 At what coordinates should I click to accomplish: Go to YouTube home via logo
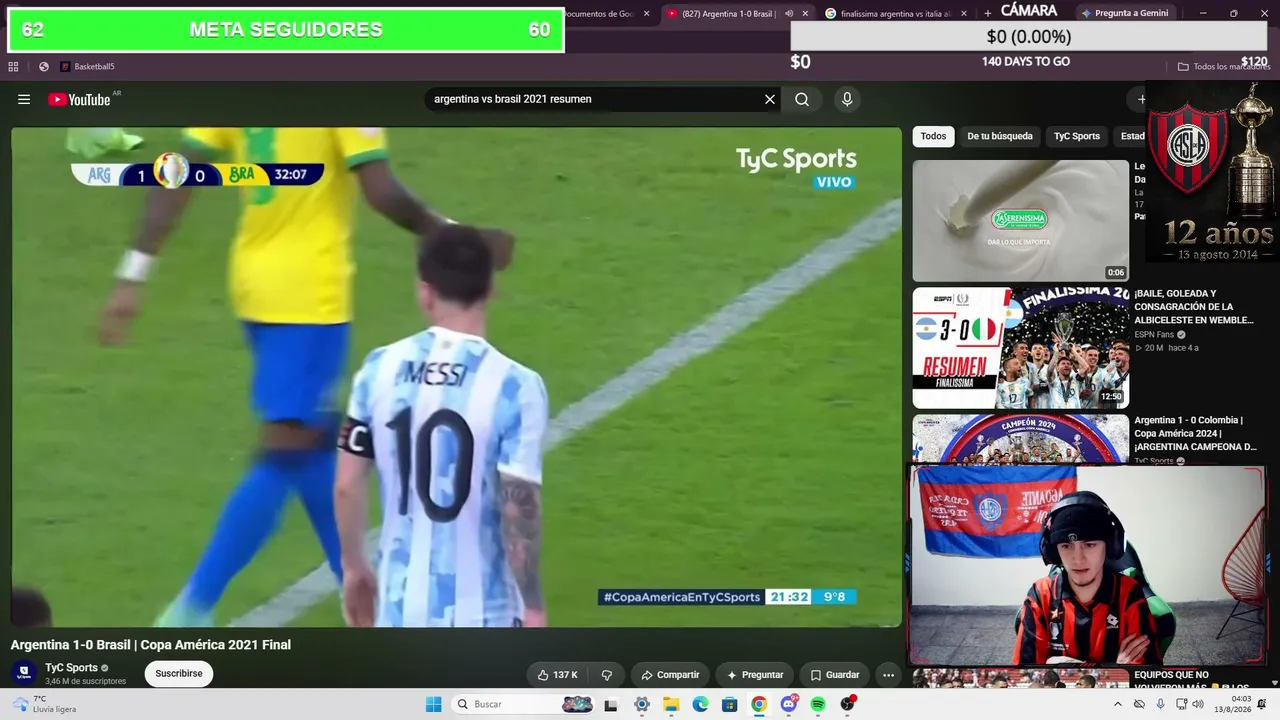[x=79, y=99]
